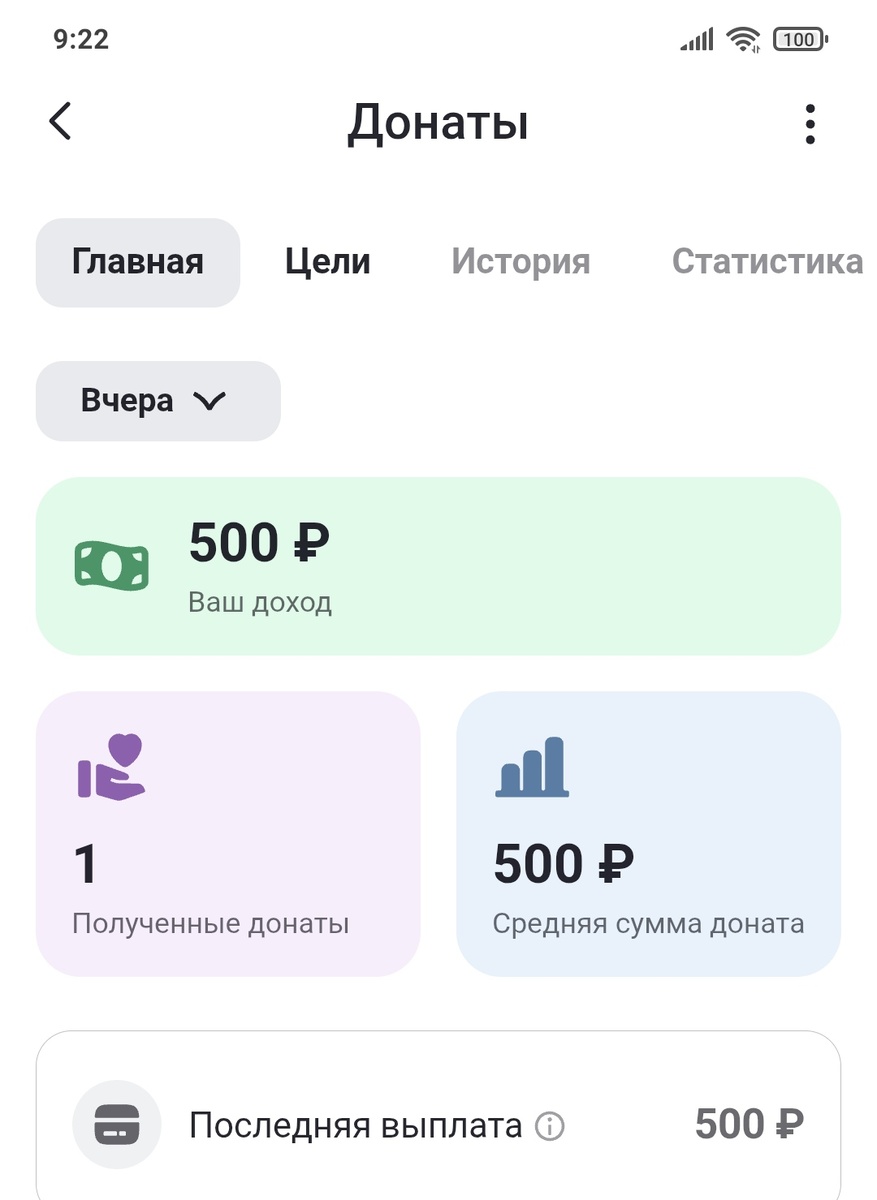The width and height of the screenshot is (877, 1200).
Task: Tap the bank card payout icon
Action: (117, 1124)
